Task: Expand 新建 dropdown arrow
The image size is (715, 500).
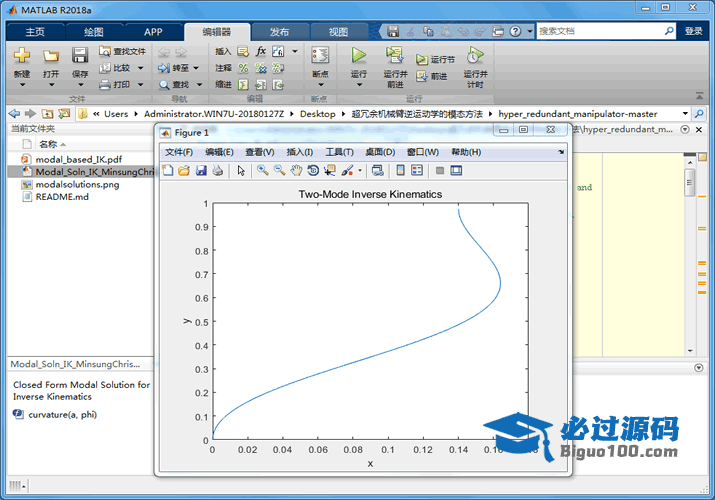Action: pos(21,85)
